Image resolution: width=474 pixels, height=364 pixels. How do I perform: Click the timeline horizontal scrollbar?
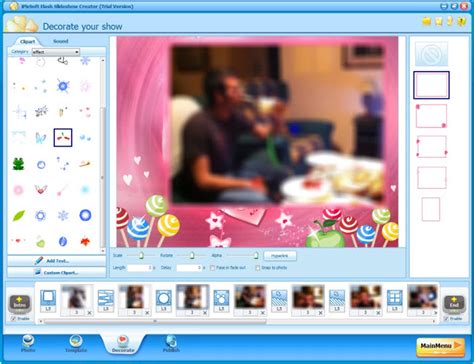pyautogui.click(x=155, y=321)
